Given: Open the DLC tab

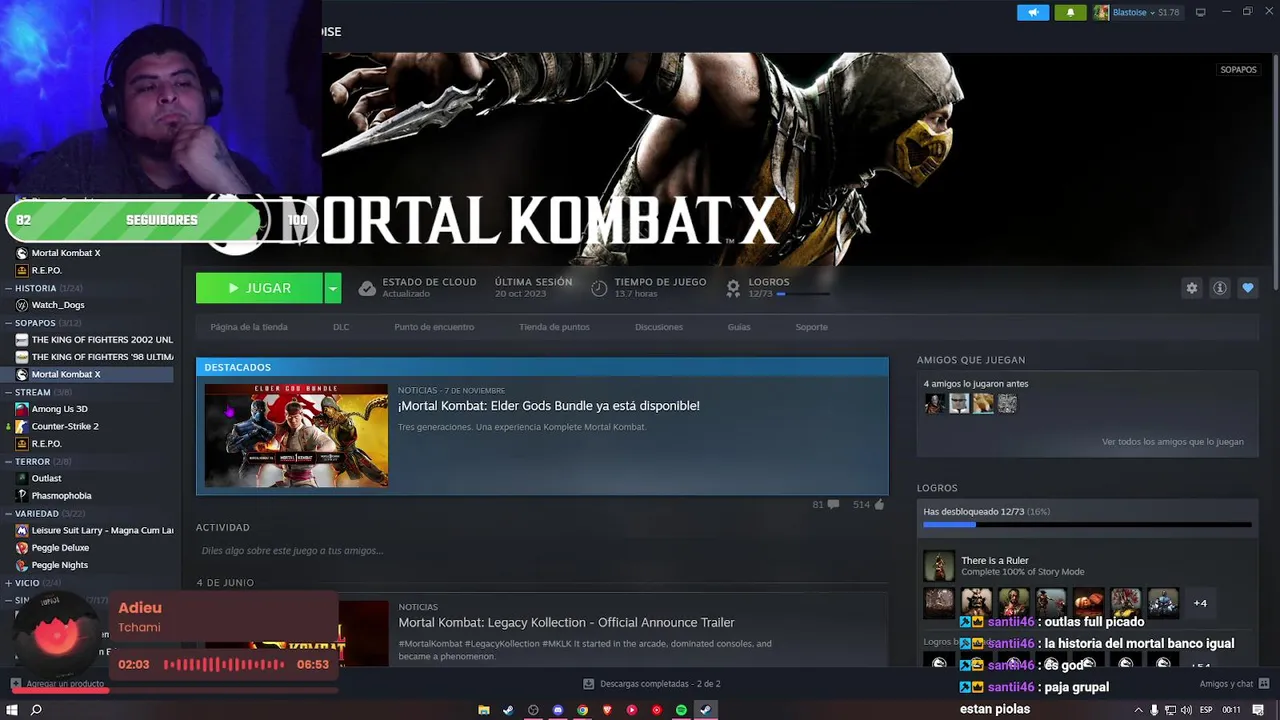Looking at the screenshot, I should coord(341,327).
